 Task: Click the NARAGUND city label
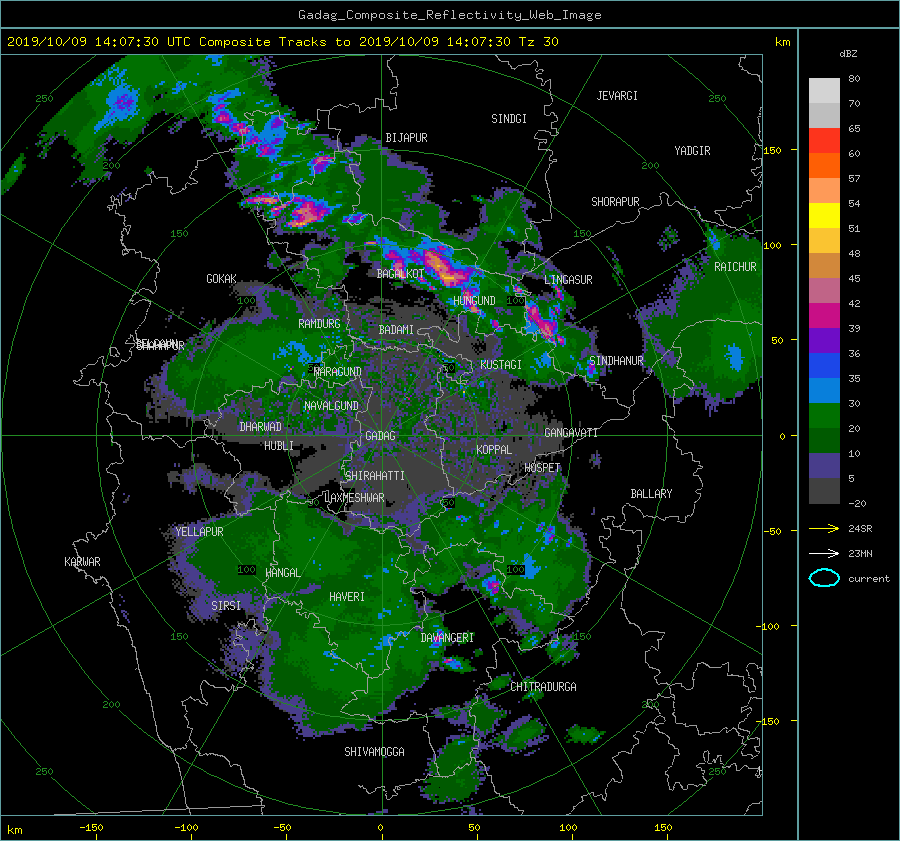coord(338,372)
